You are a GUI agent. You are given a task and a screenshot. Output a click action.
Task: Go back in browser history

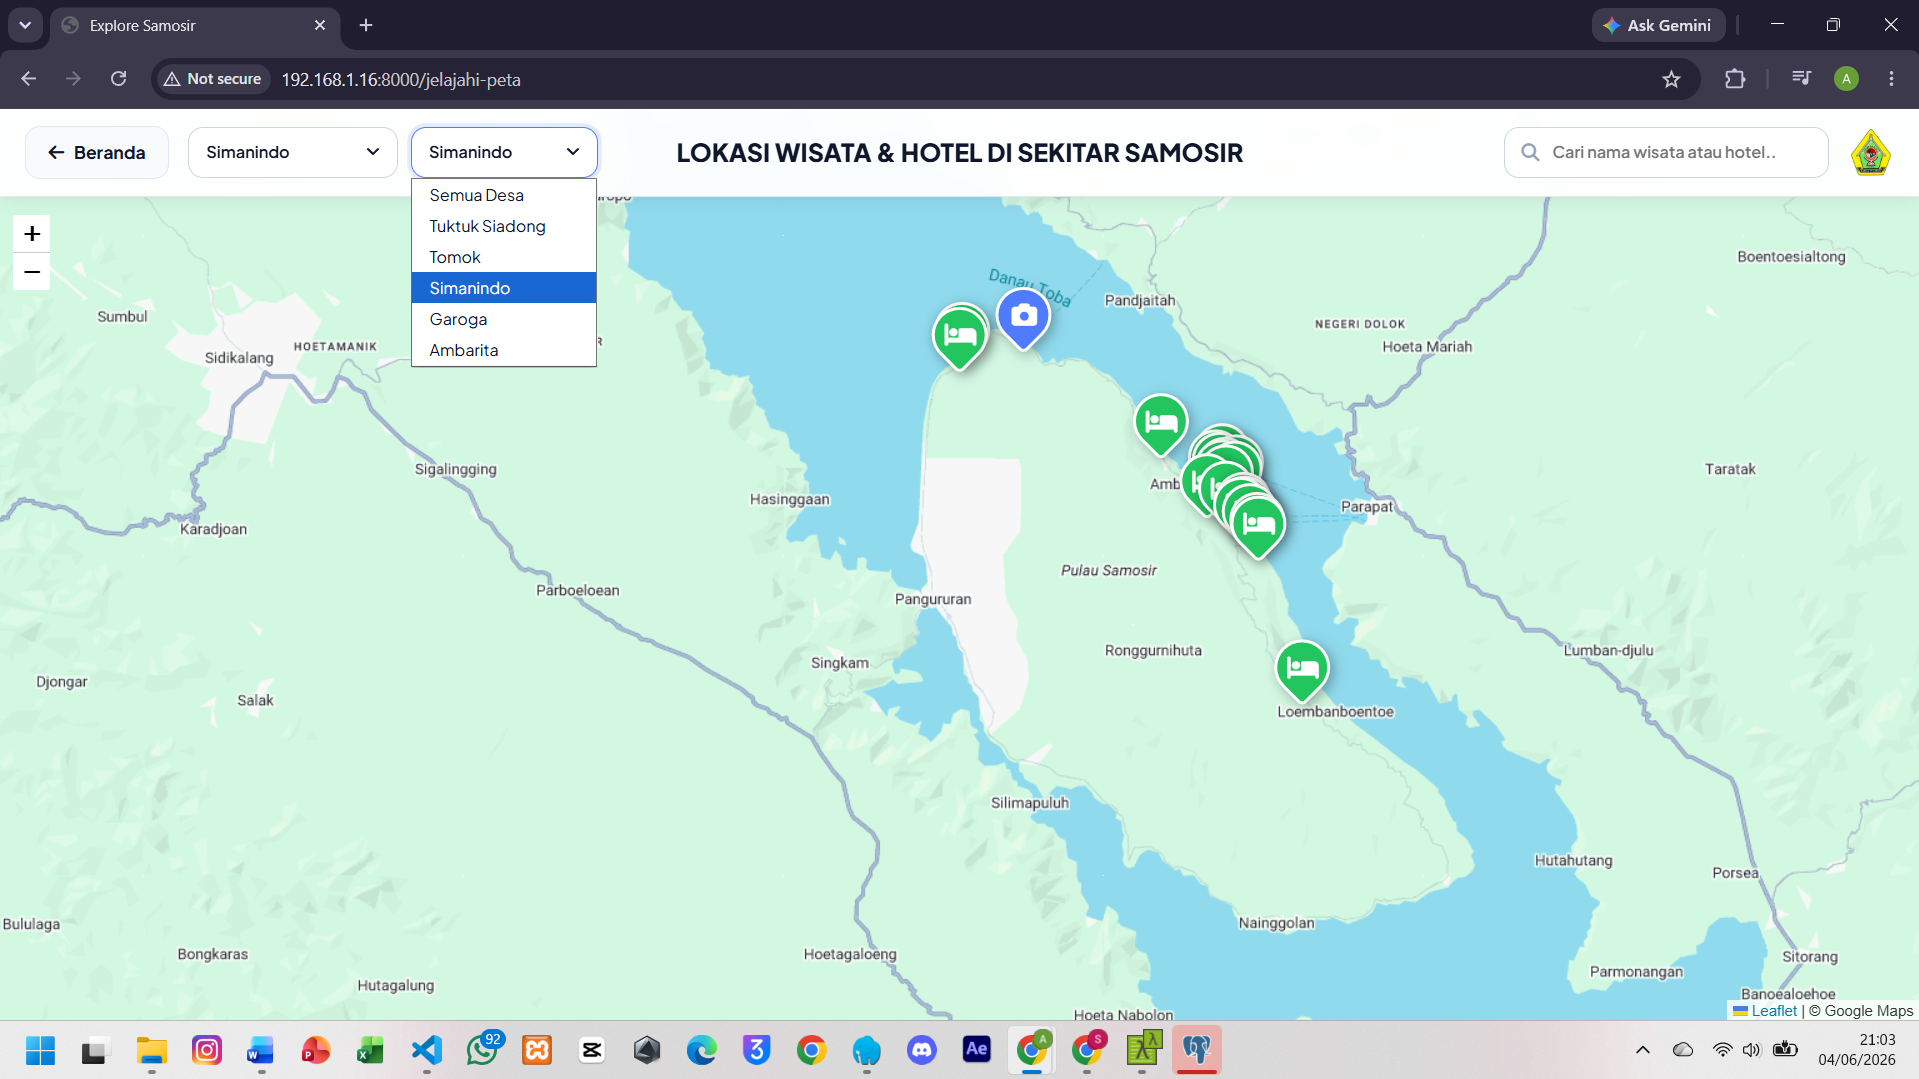coord(28,79)
